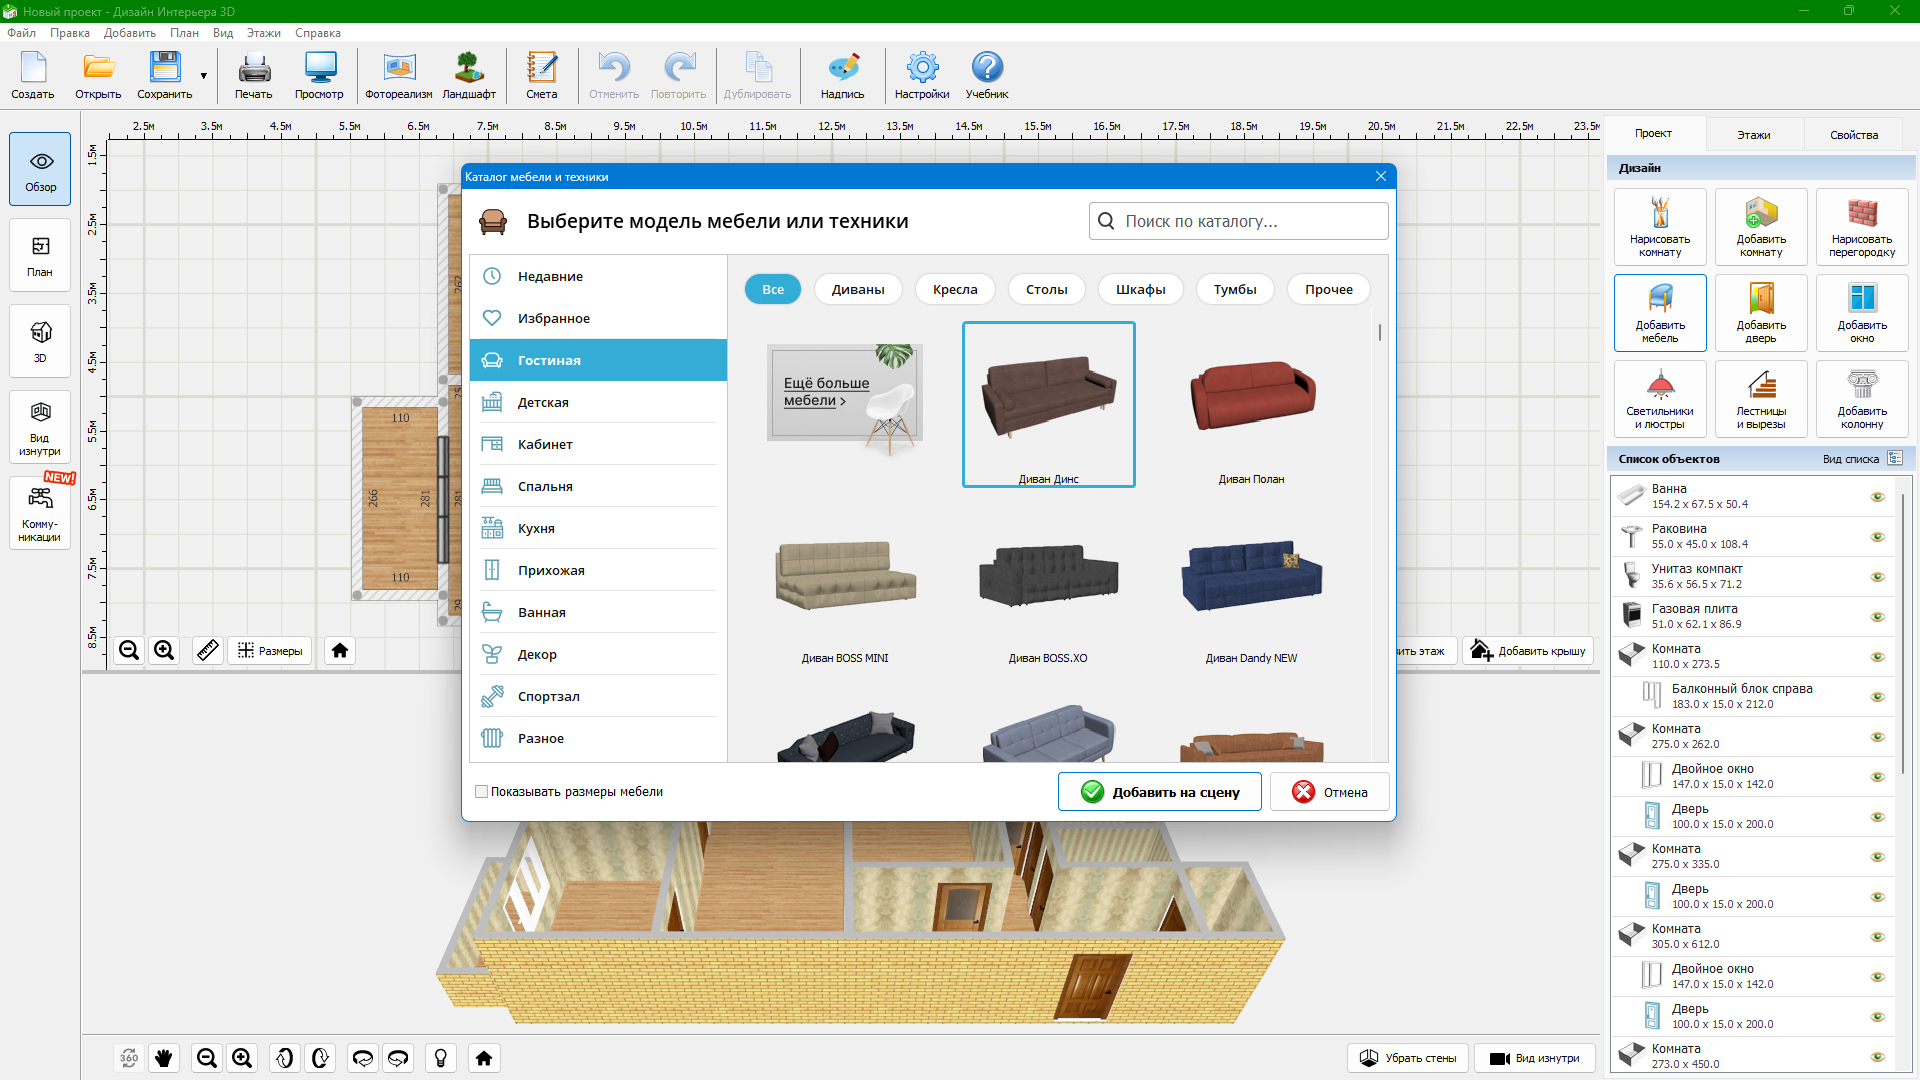Toggle light bulb in 3D toolbar
1920x1080 pixels.
(x=440, y=1058)
